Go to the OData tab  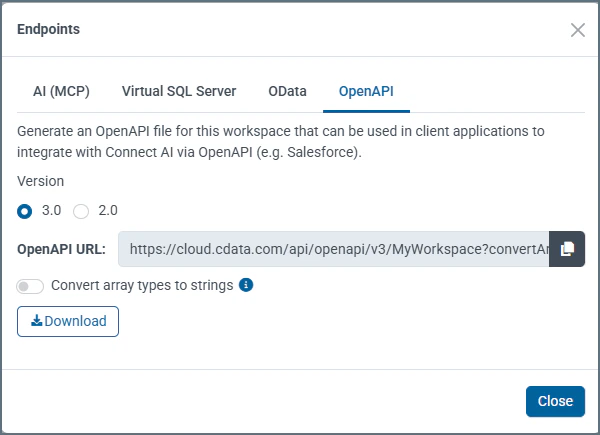click(x=287, y=91)
